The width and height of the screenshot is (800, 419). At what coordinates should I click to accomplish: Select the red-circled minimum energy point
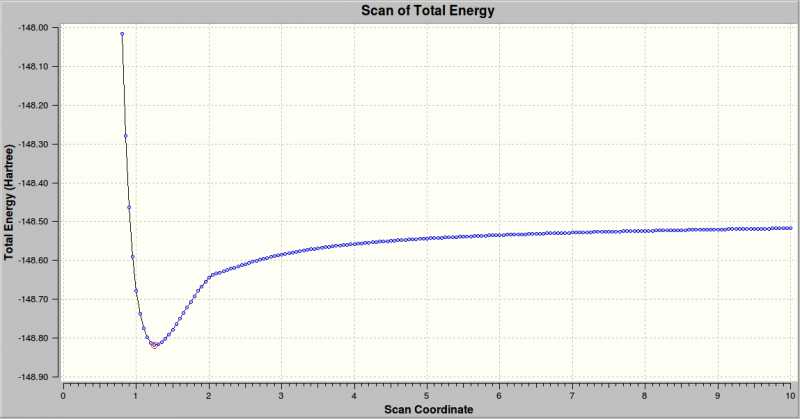click(155, 346)
